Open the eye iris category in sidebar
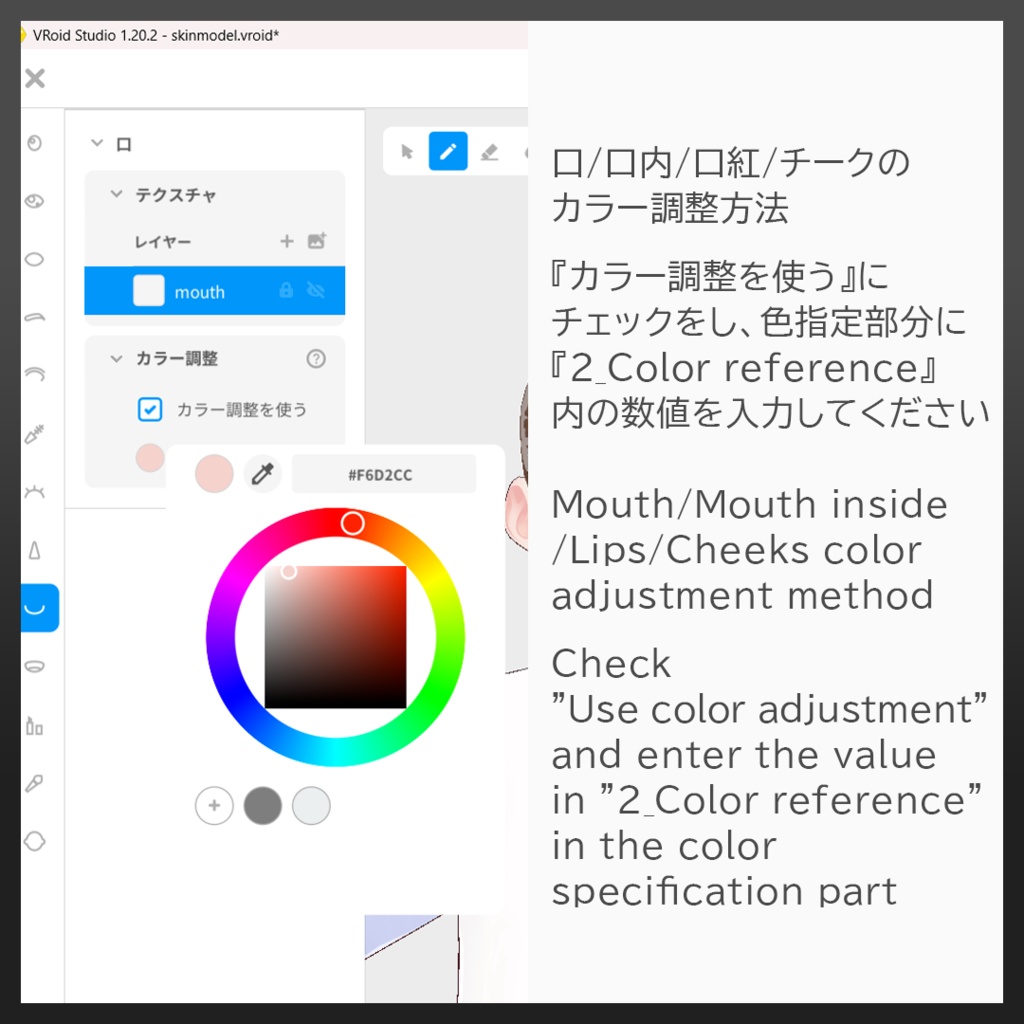 coord(35,201)
